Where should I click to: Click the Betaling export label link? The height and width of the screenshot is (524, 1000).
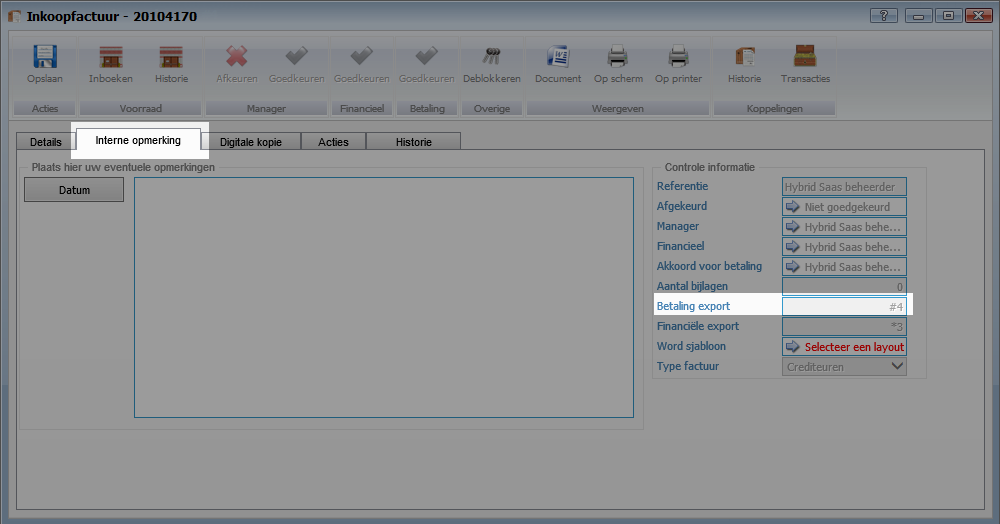[693, 306]
